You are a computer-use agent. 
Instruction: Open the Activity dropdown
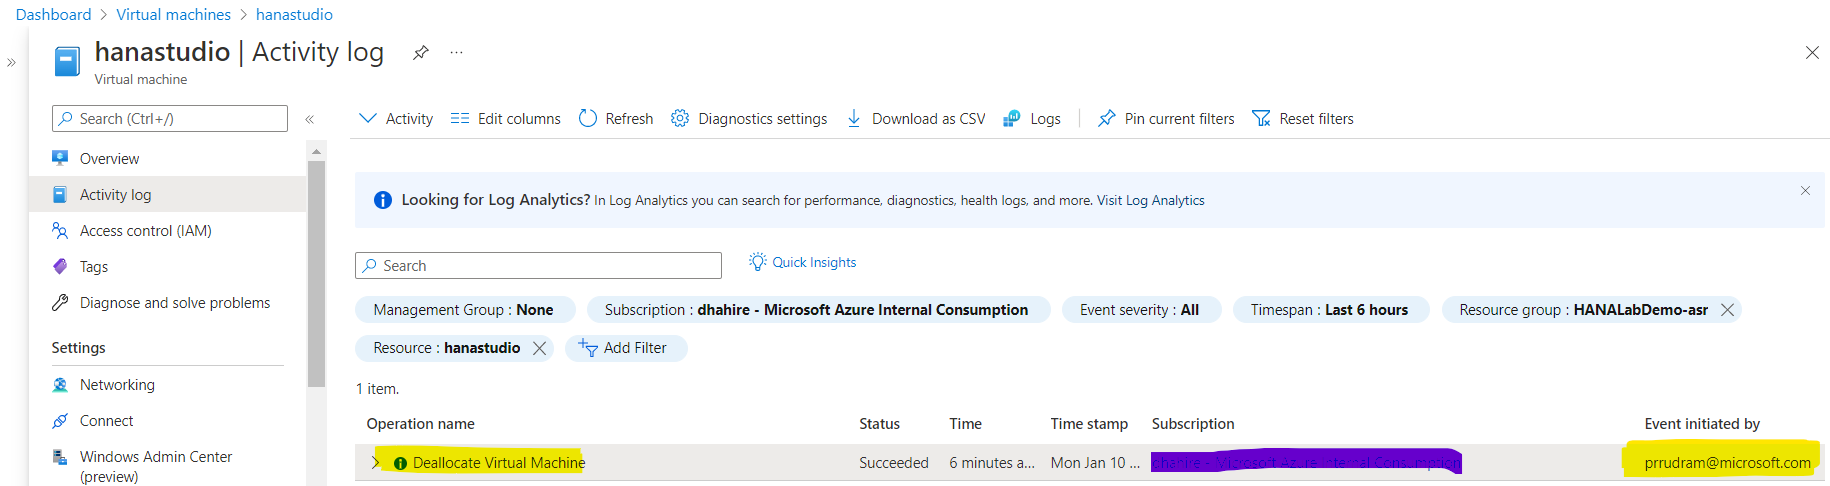[396, 119]
